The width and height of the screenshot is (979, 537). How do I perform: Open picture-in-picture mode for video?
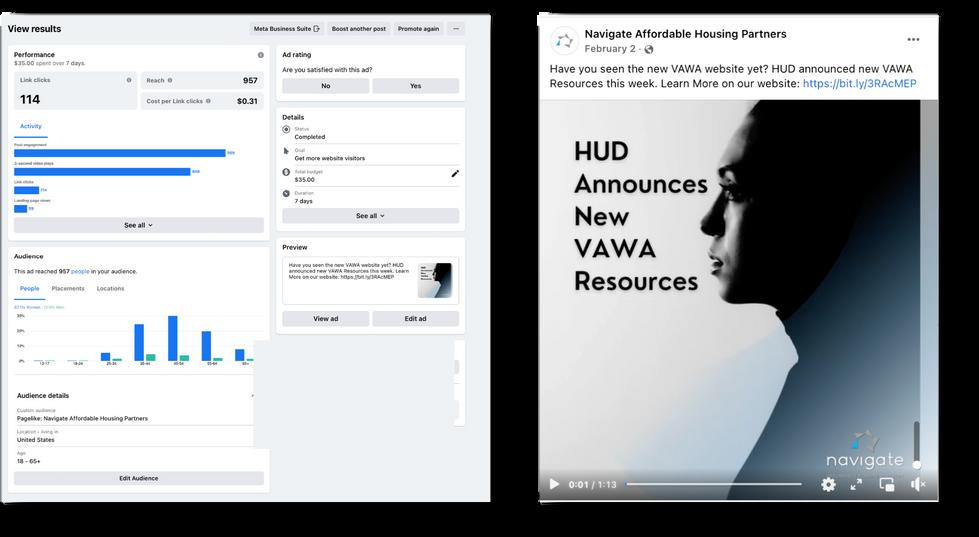pyautogui.click(x=887, y=484)
